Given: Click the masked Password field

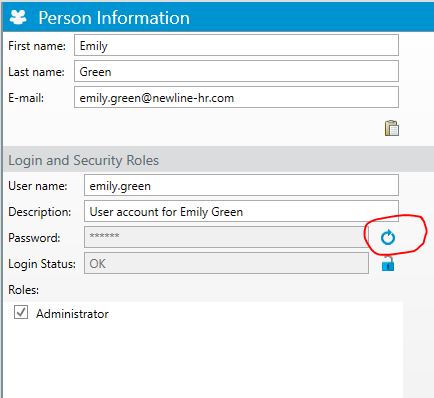Looking at the screenshot, I should click(x=226, y=237).
